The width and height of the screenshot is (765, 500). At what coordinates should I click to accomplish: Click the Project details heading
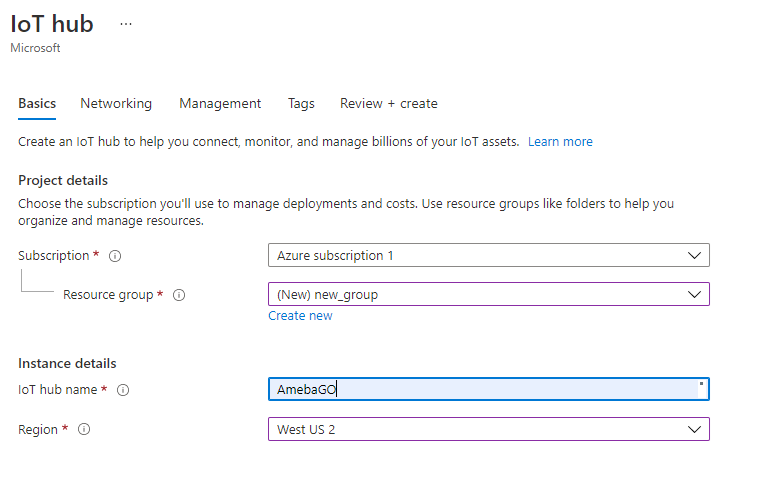coord(63,180)
